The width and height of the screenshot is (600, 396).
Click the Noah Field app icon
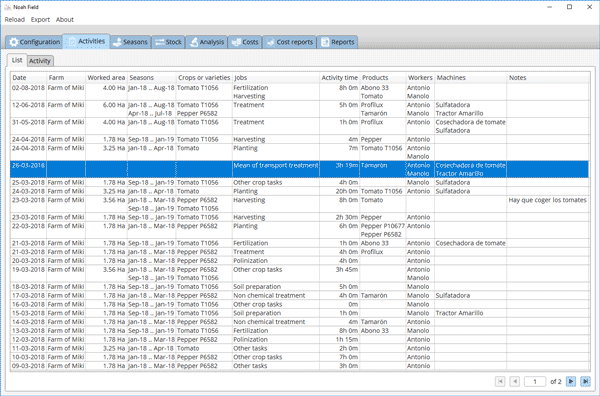coord(8,7)
